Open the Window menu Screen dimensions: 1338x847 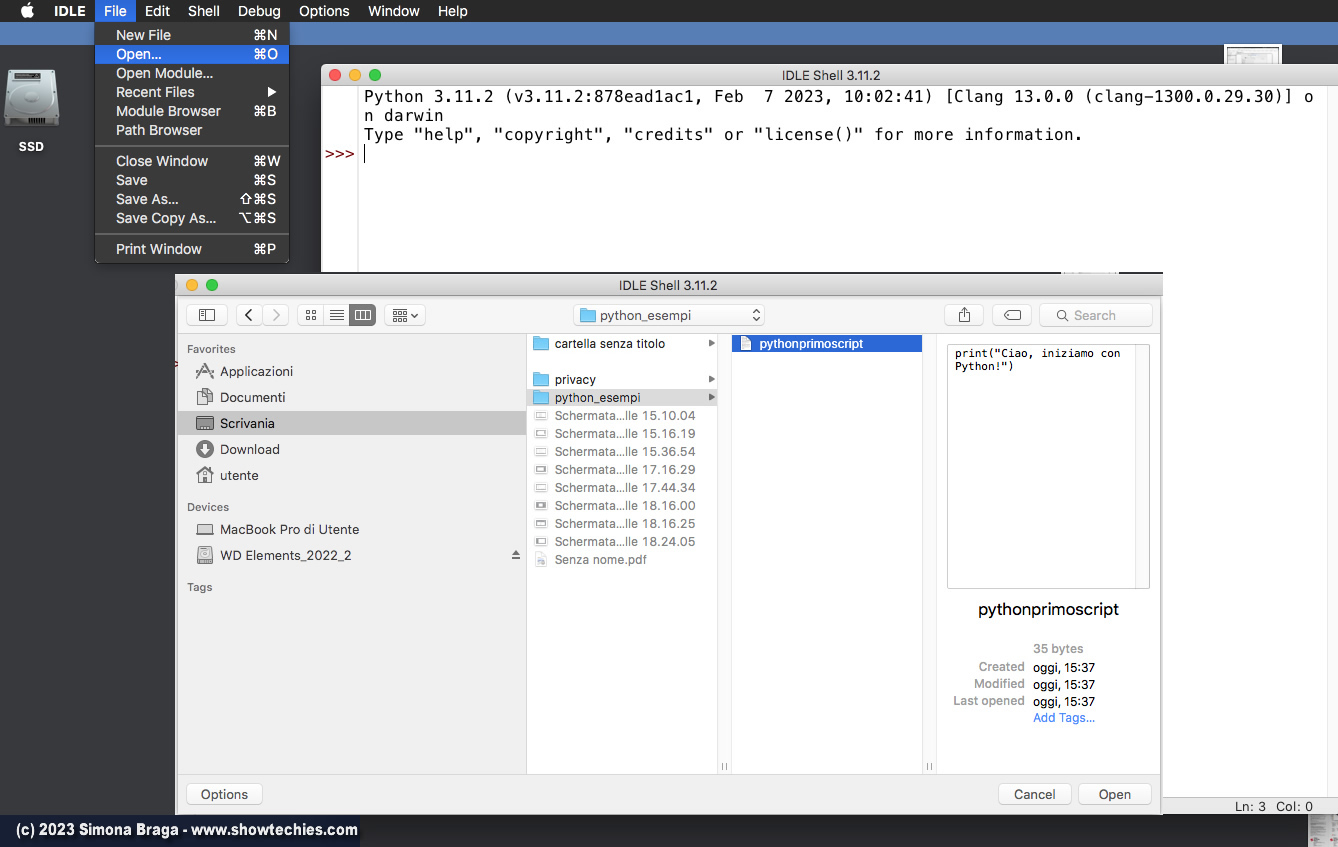coord(394,11)
